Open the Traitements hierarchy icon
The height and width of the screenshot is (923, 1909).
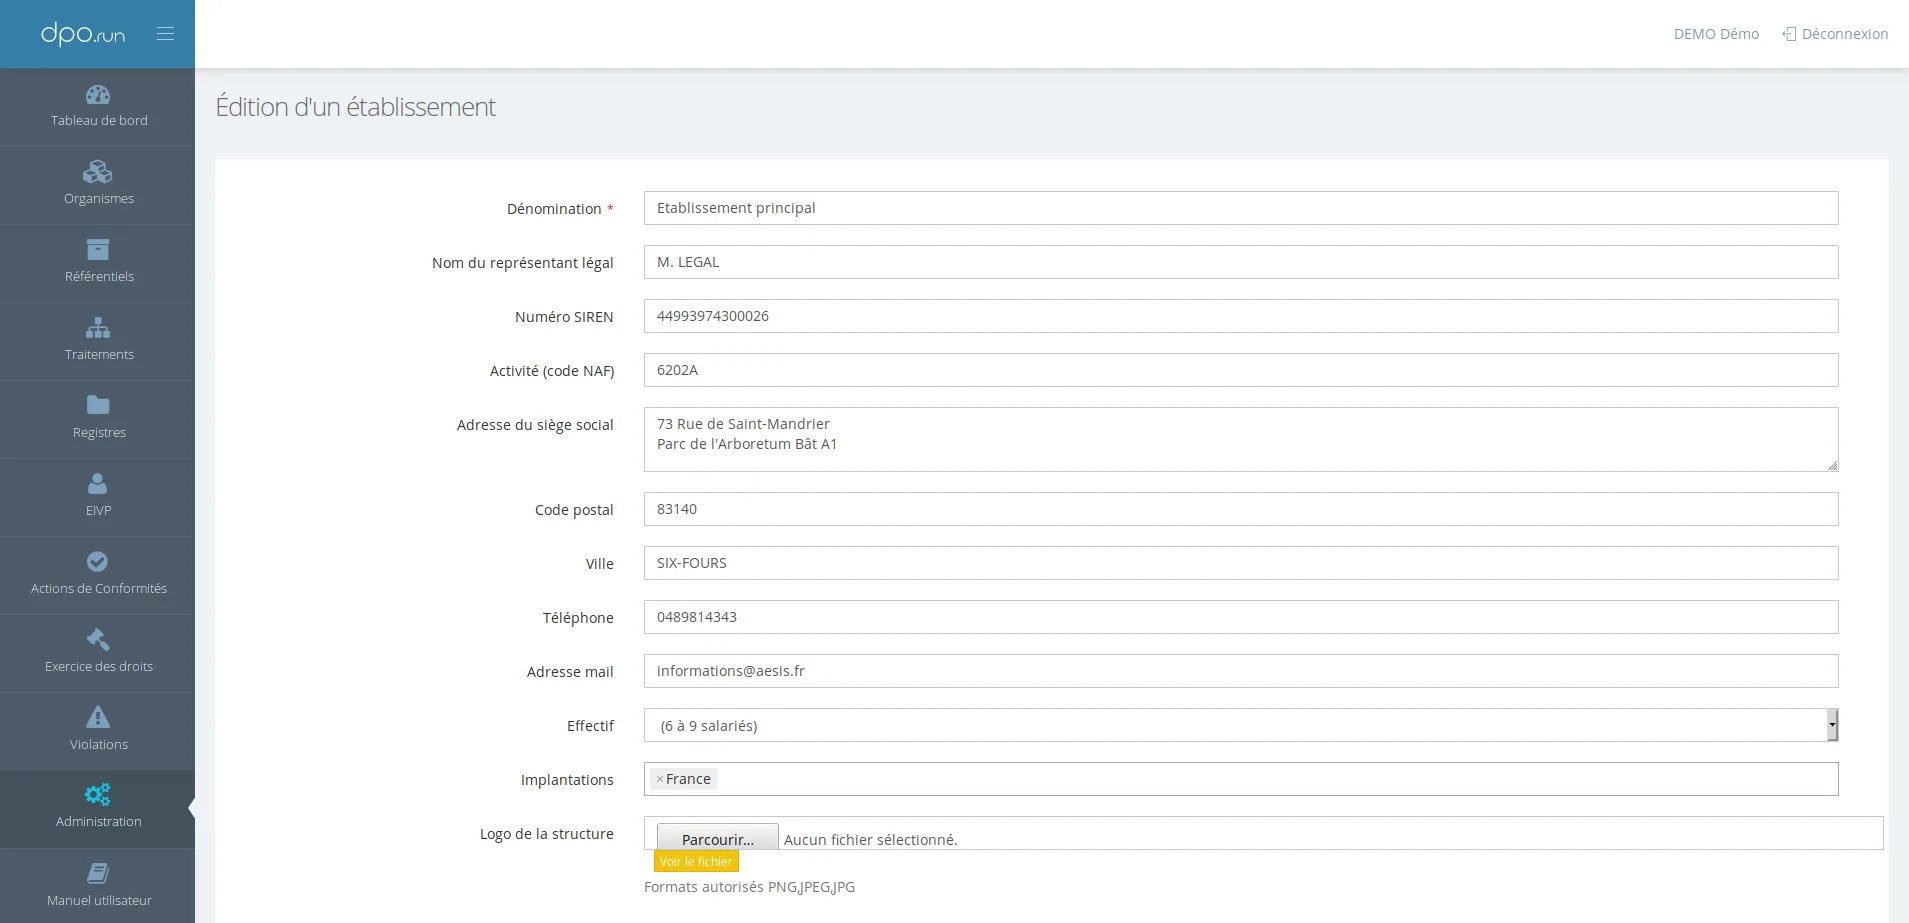click(x=98, y=327)
